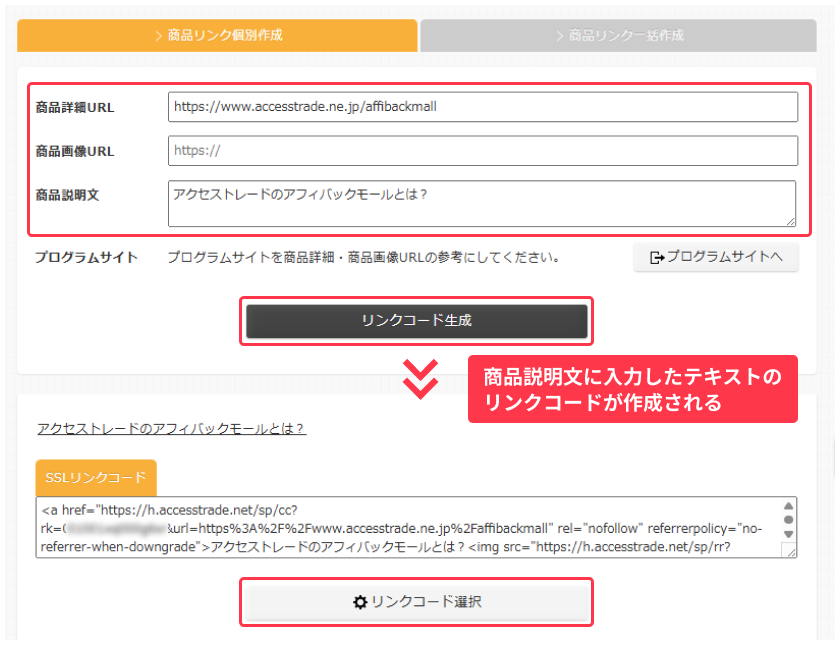Click the chevron on 商品リンク一括作成 tab
Screen dimensions: 840x645
[560, 36]
